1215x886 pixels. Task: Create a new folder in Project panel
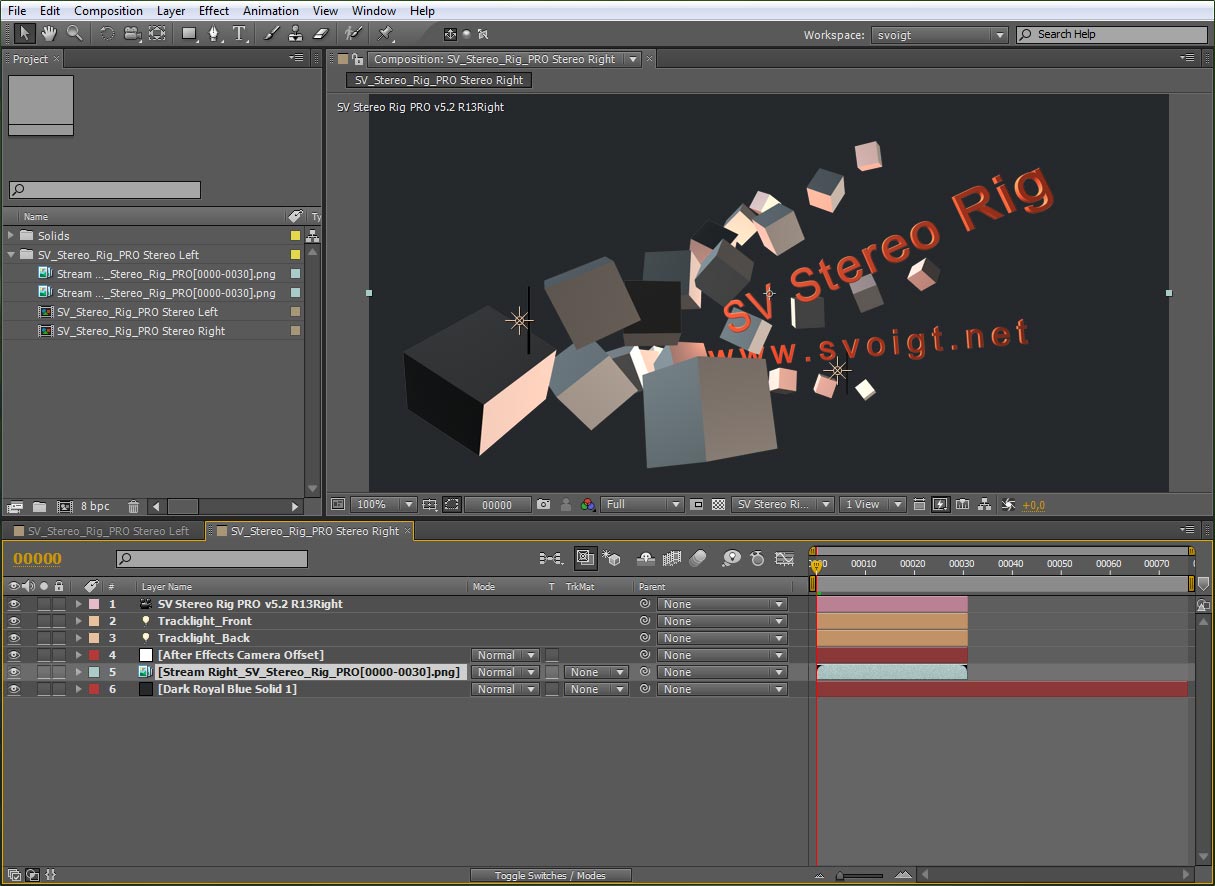point(39,507)
